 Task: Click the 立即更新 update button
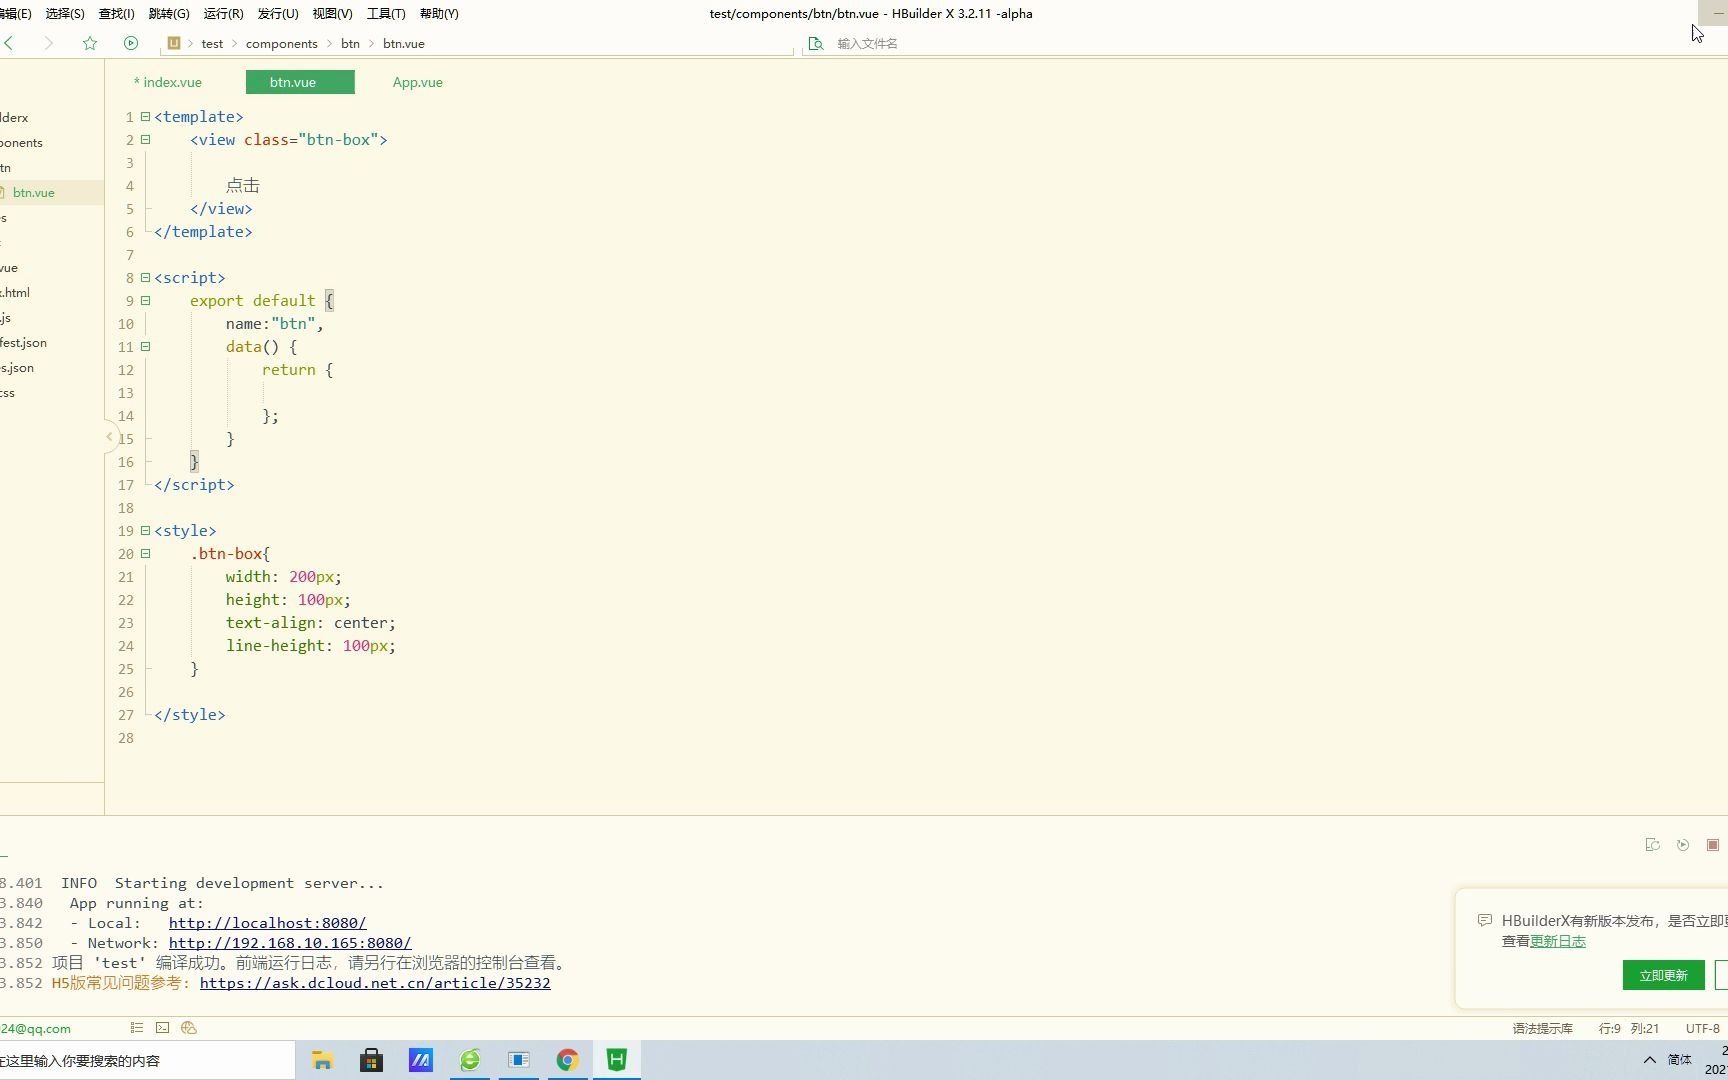click(x=1663, y=975)
